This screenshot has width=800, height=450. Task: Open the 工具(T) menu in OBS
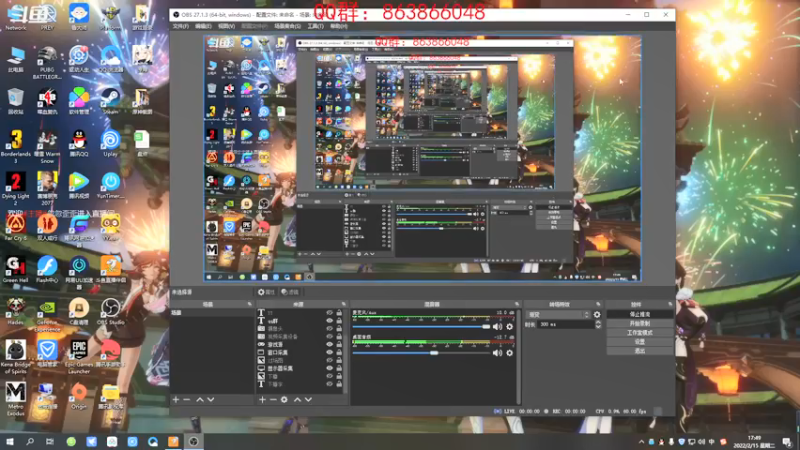pos(315,26)
